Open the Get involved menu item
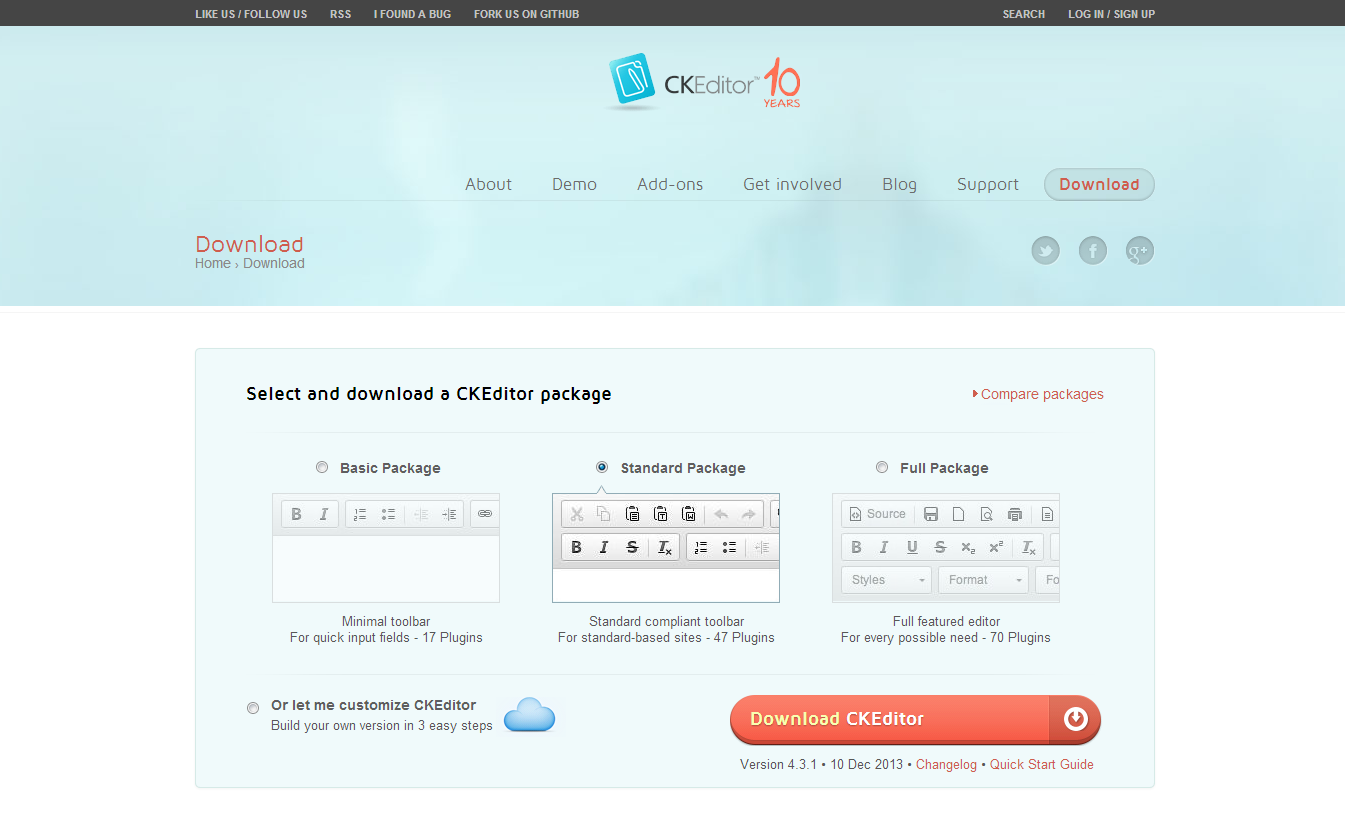1345x839 pixels. pos(792,184)
